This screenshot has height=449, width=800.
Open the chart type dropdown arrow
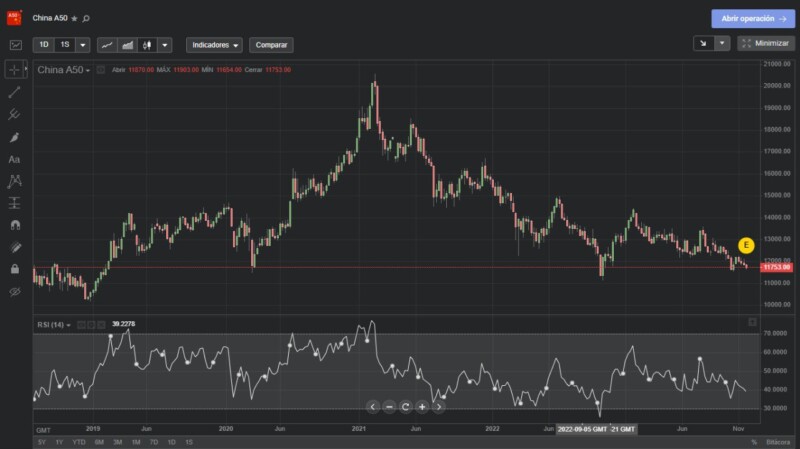click(164, 45)
